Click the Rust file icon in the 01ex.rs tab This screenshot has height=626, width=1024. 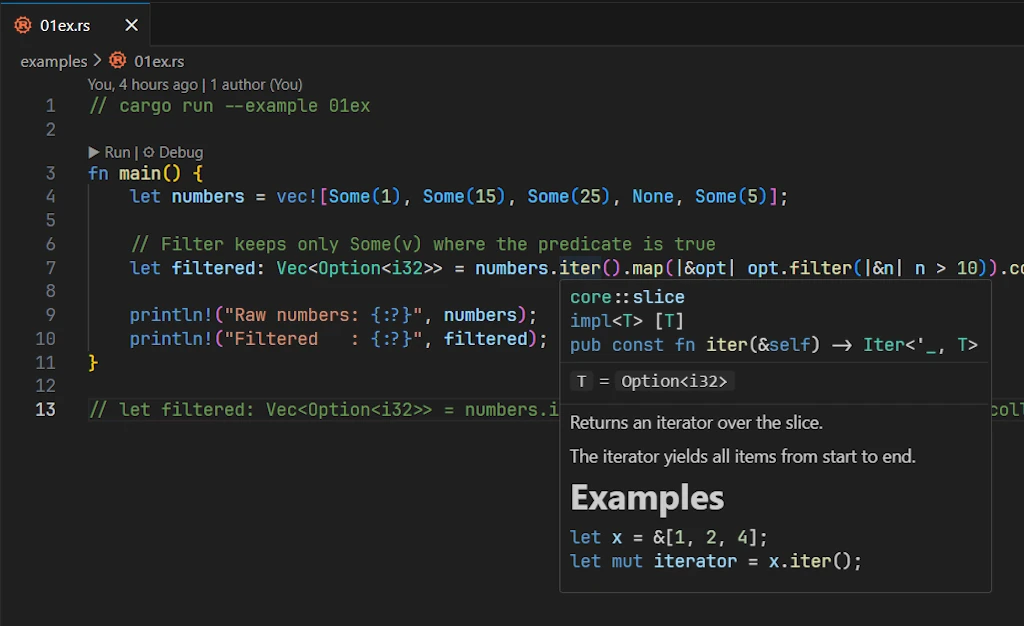pos(23,25)
